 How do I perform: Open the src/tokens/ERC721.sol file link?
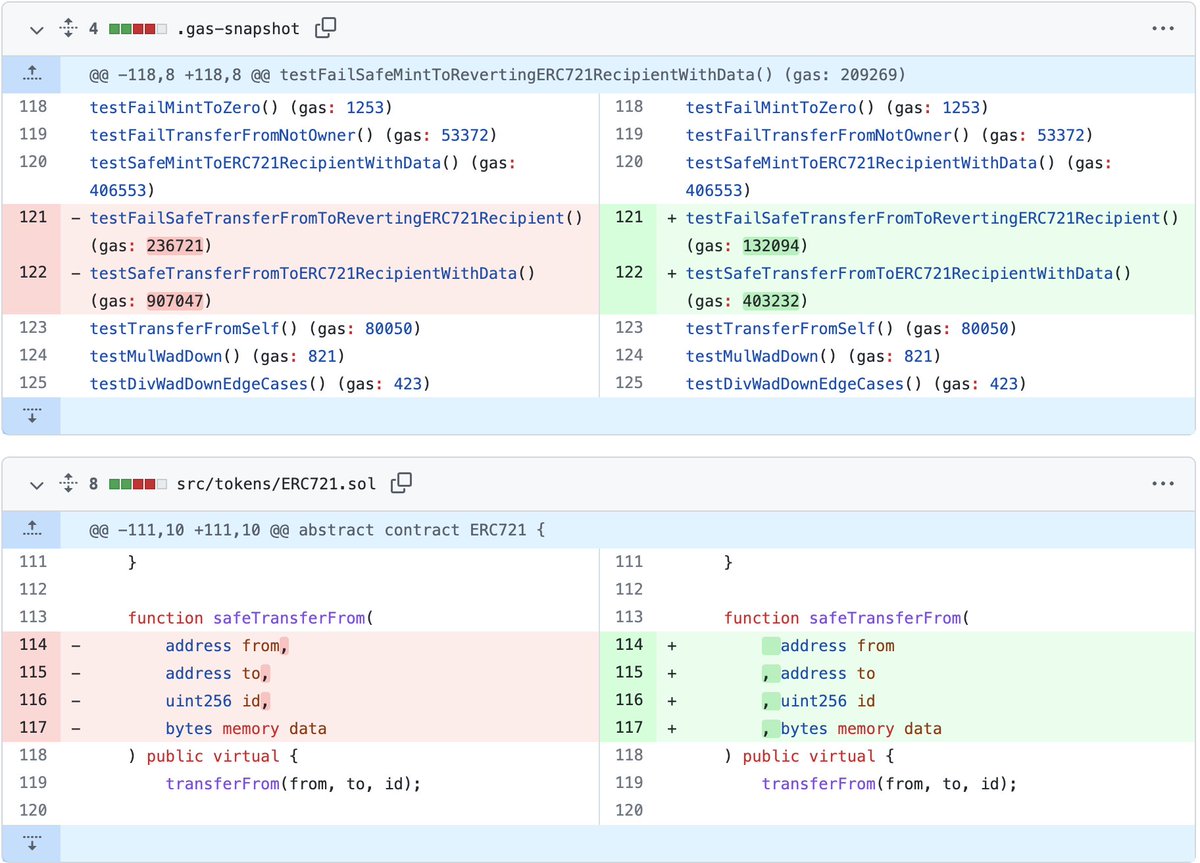pyautogui.click(x=276, y=484)
